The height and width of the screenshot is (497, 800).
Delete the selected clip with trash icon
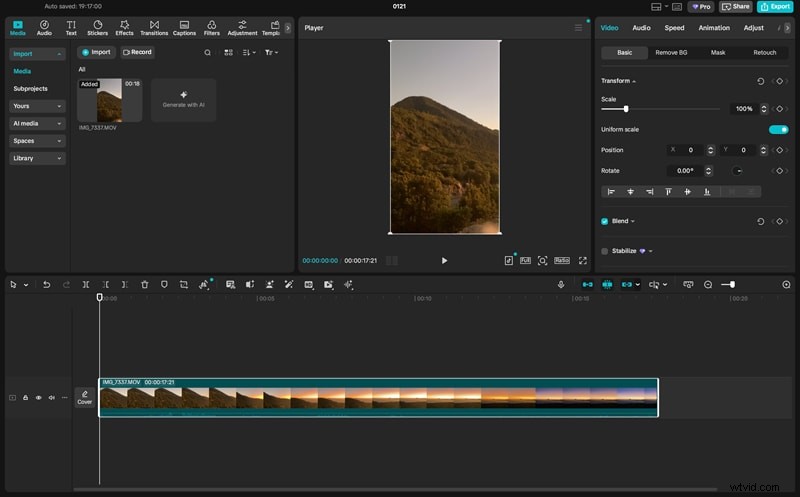click(145, 285)
